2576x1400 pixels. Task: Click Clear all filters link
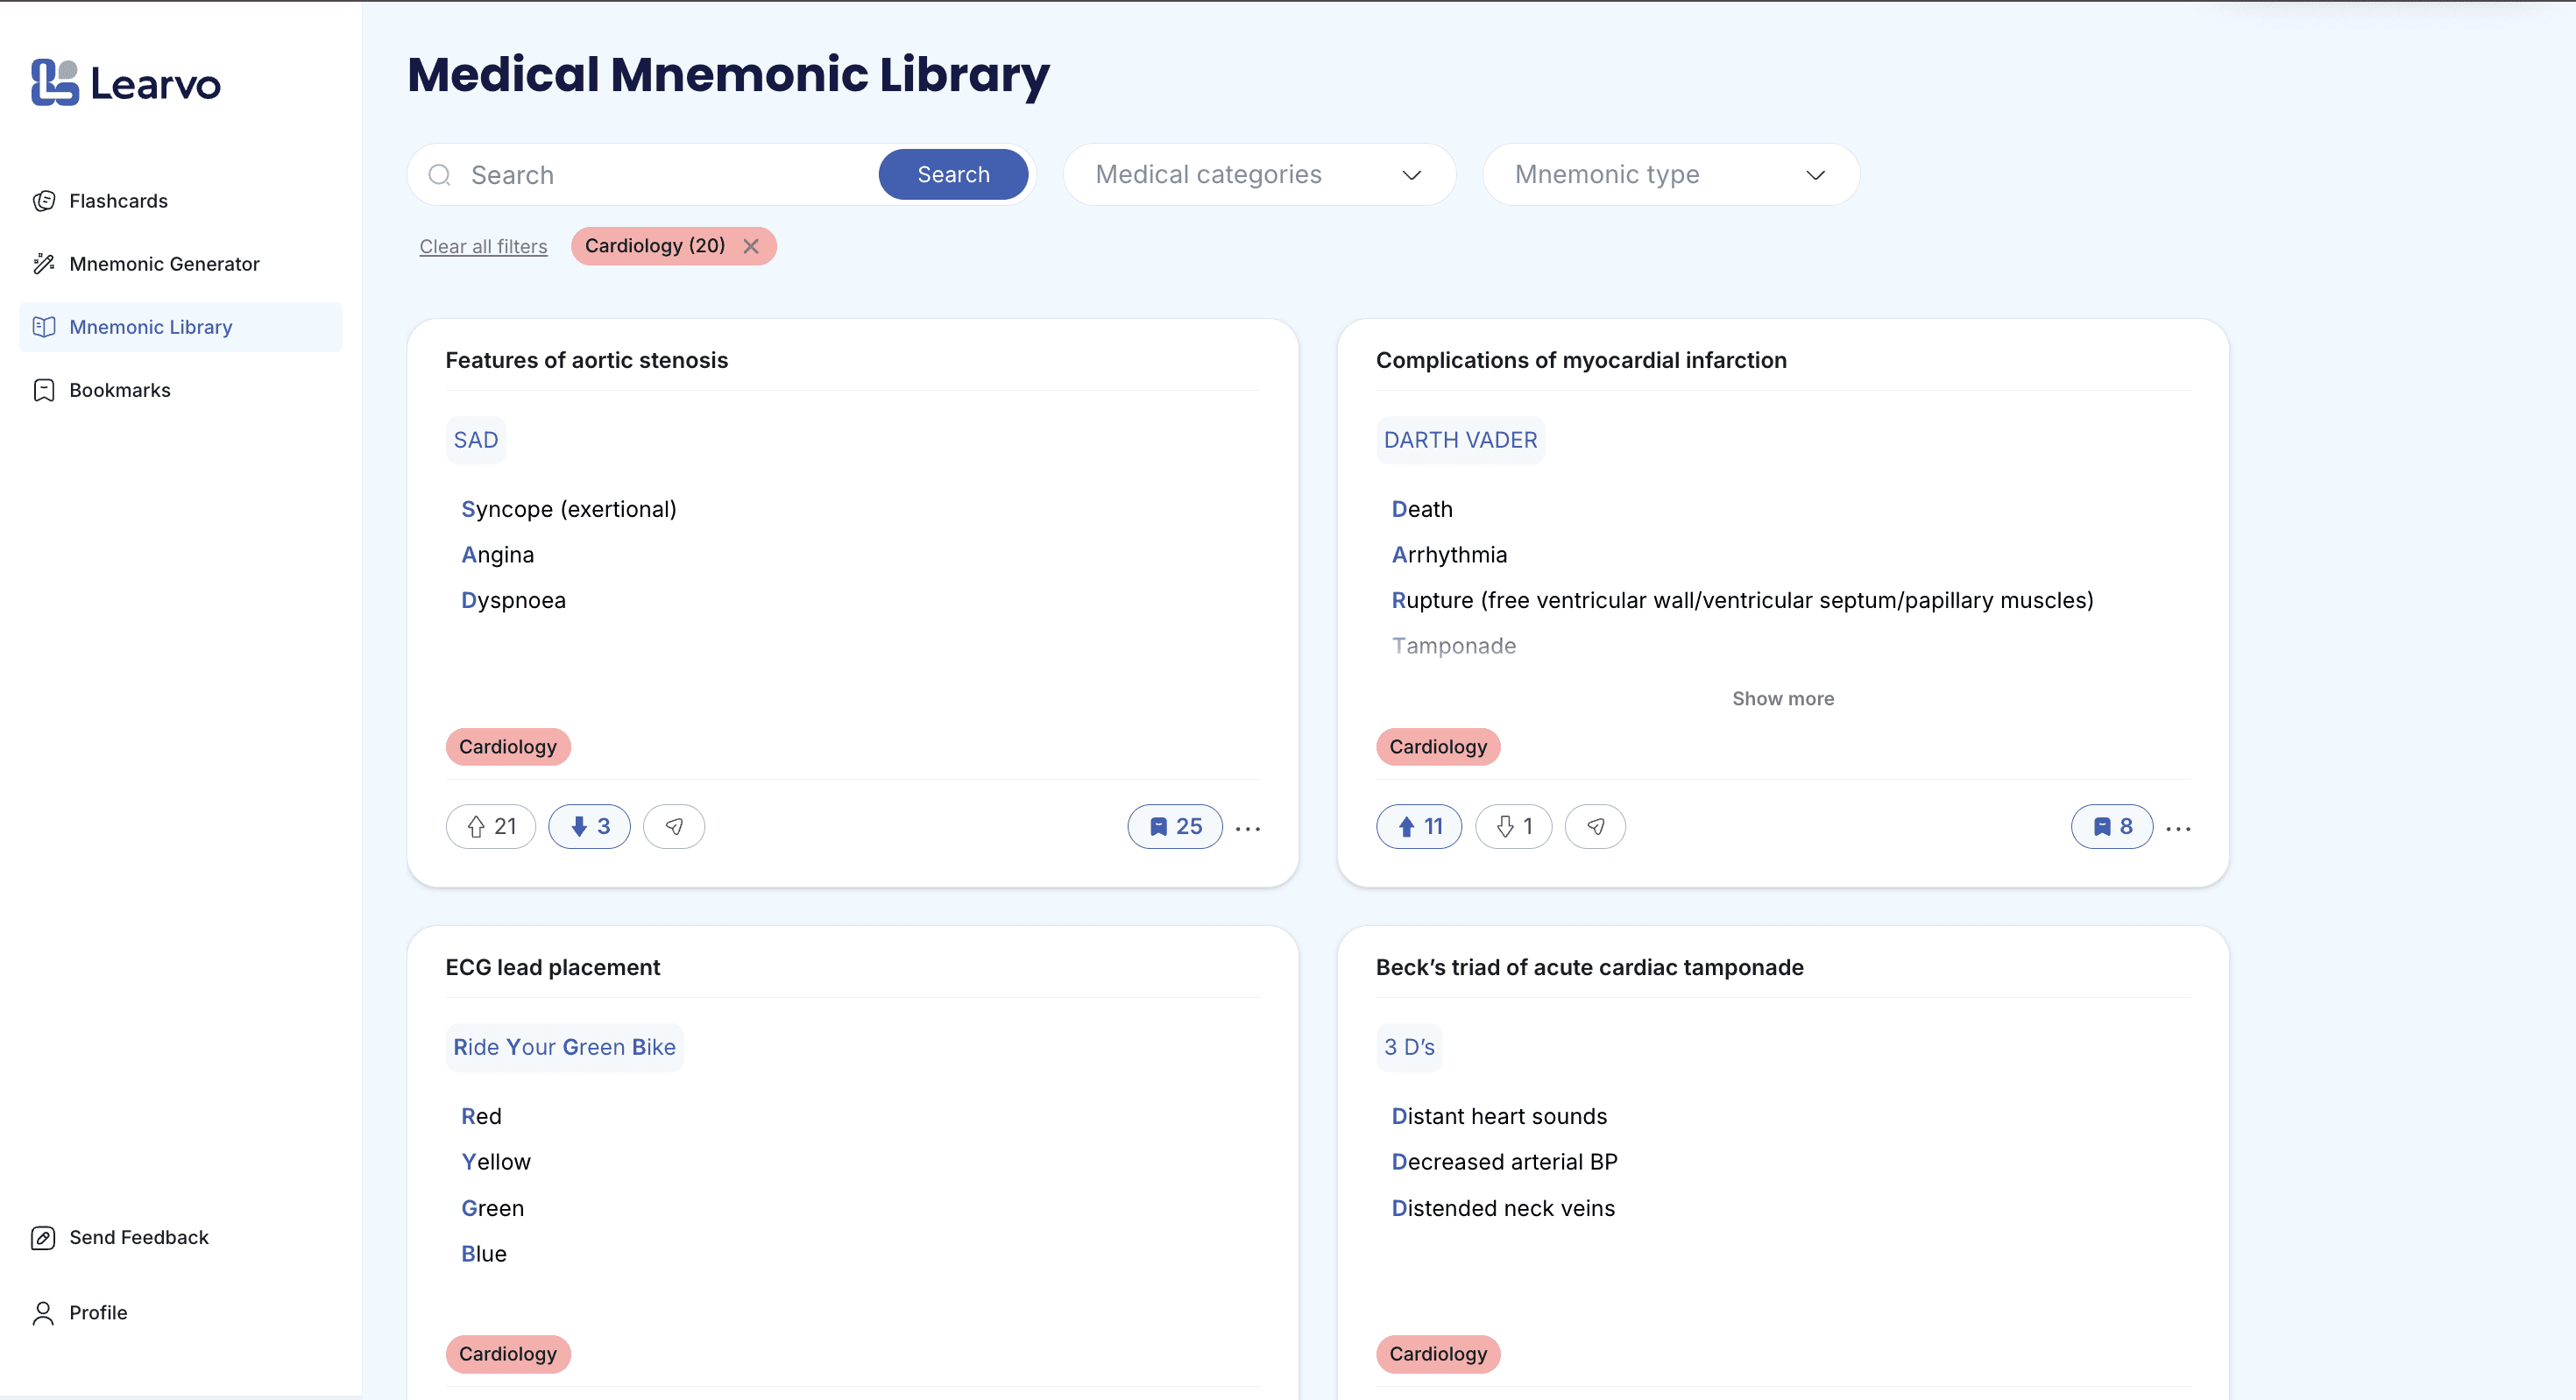click(483, 247)
